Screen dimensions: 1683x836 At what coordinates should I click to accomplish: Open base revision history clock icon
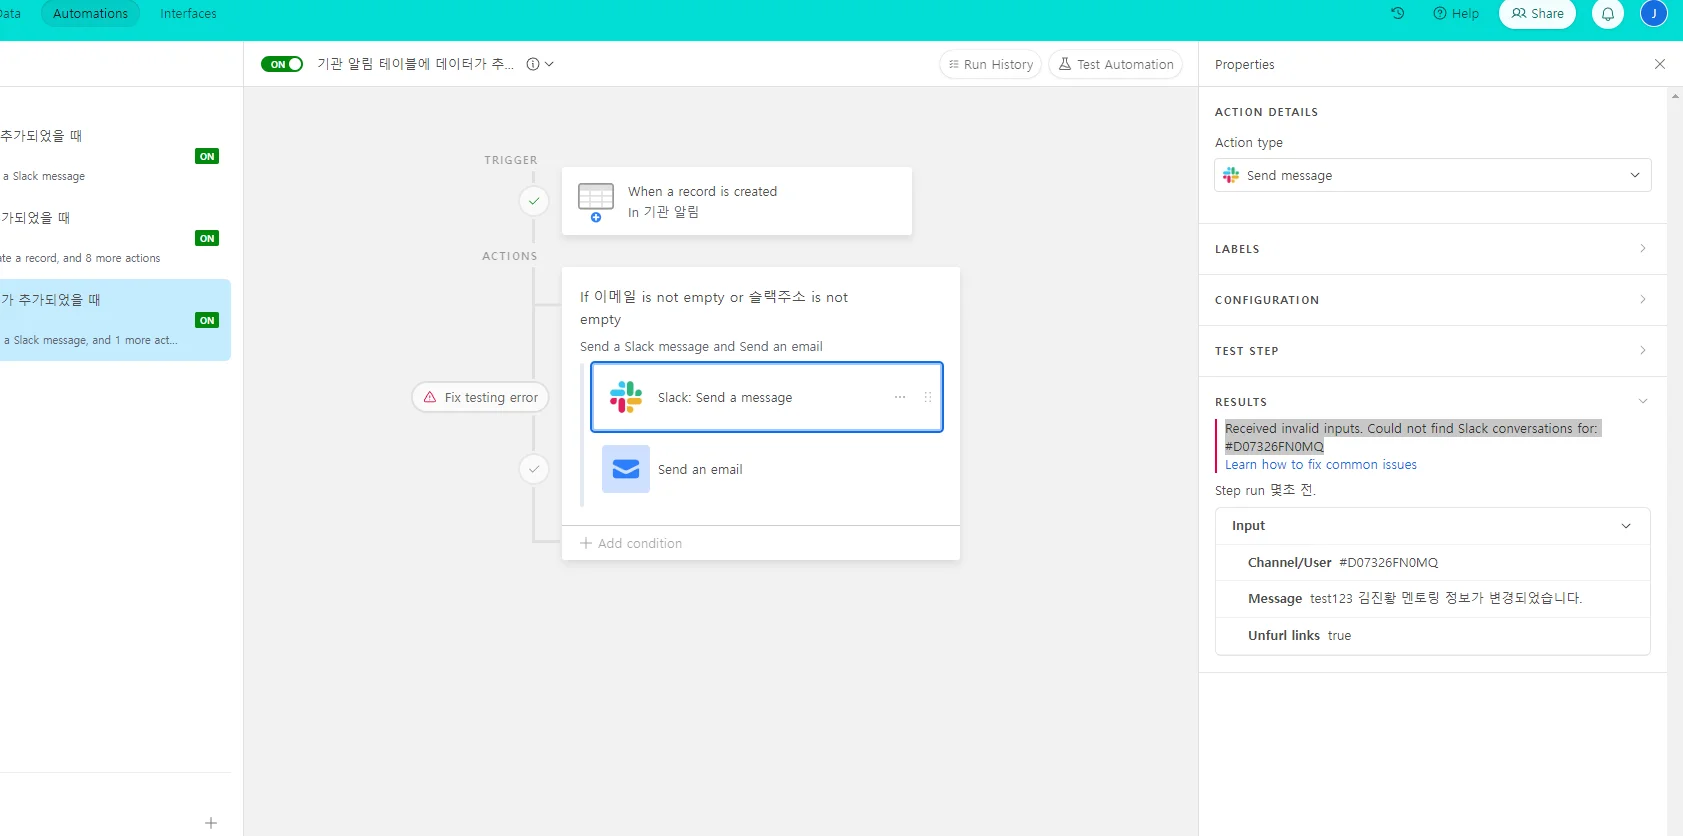1398,14
